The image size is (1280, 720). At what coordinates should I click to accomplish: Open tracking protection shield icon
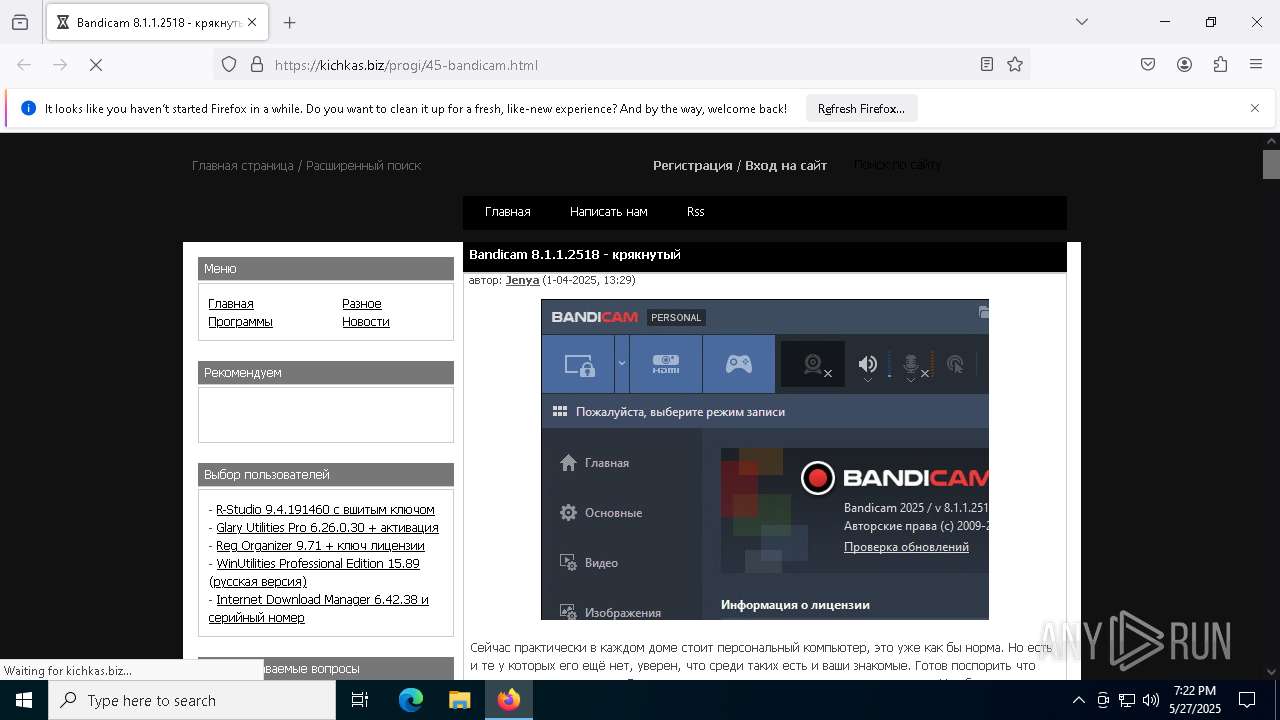(229, 65)
